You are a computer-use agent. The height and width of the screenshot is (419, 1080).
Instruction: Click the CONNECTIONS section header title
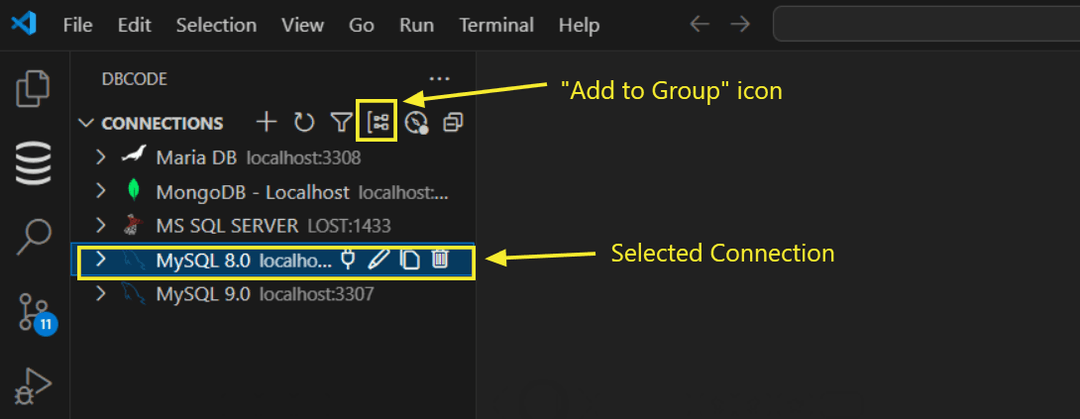coord(163,123)
